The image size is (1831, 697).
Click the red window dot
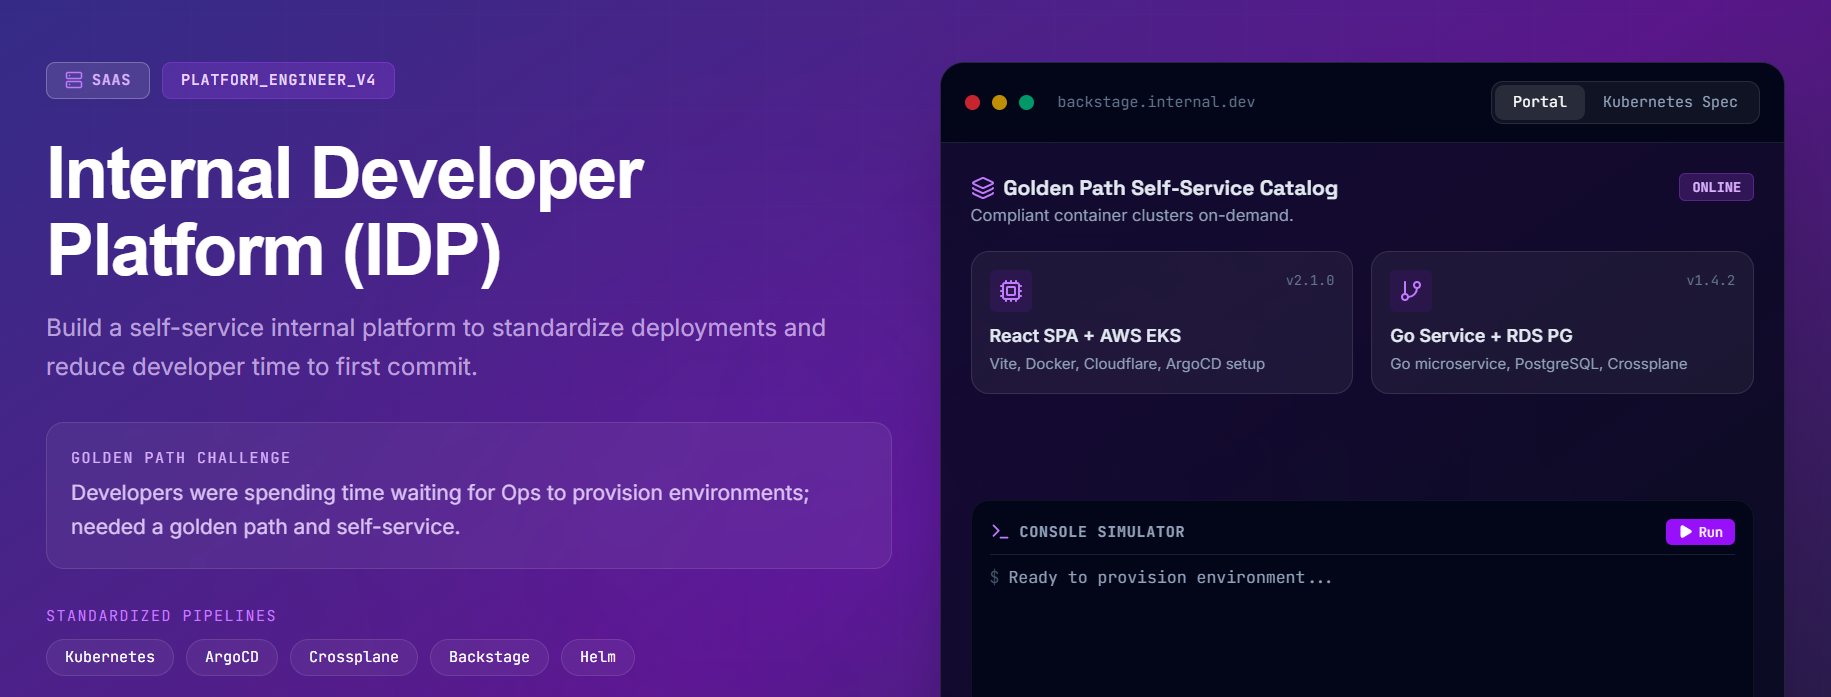972,102
